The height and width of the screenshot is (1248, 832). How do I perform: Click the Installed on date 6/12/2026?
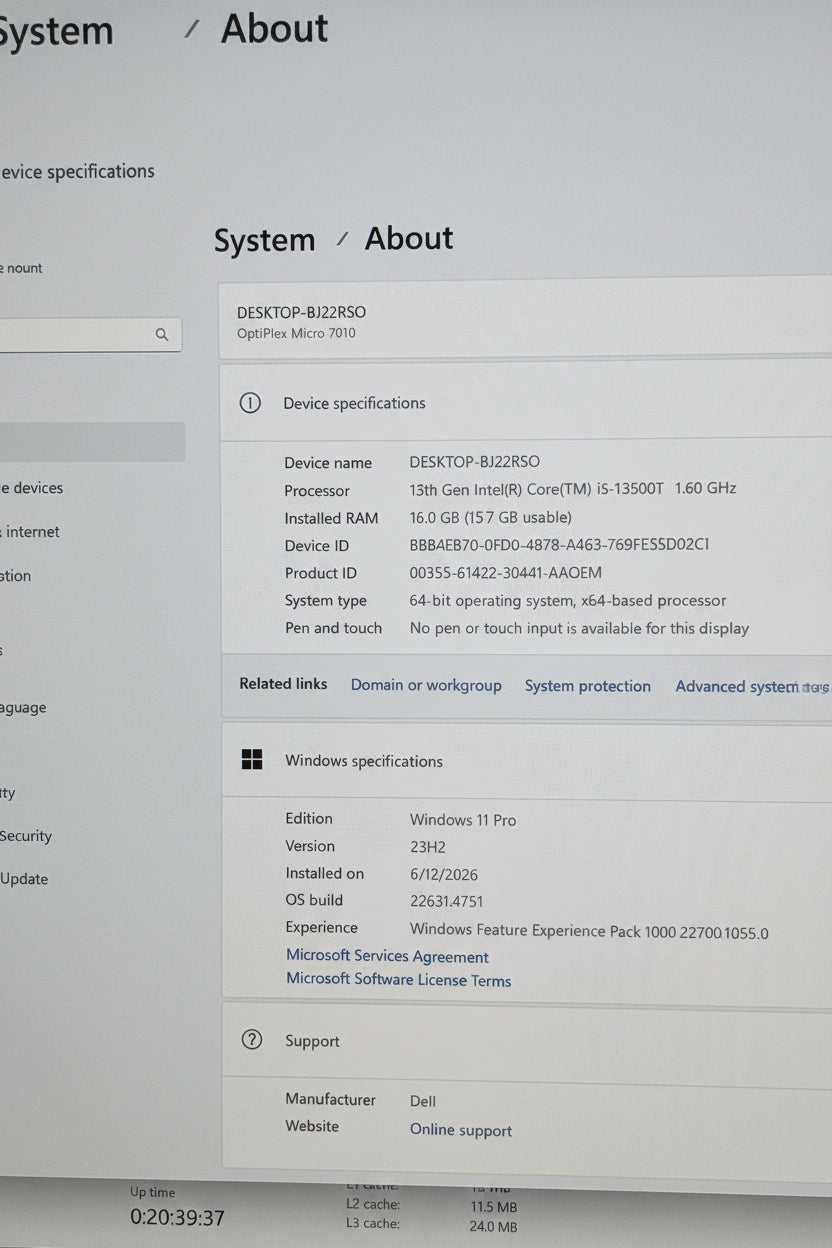(x=444, y=875)
